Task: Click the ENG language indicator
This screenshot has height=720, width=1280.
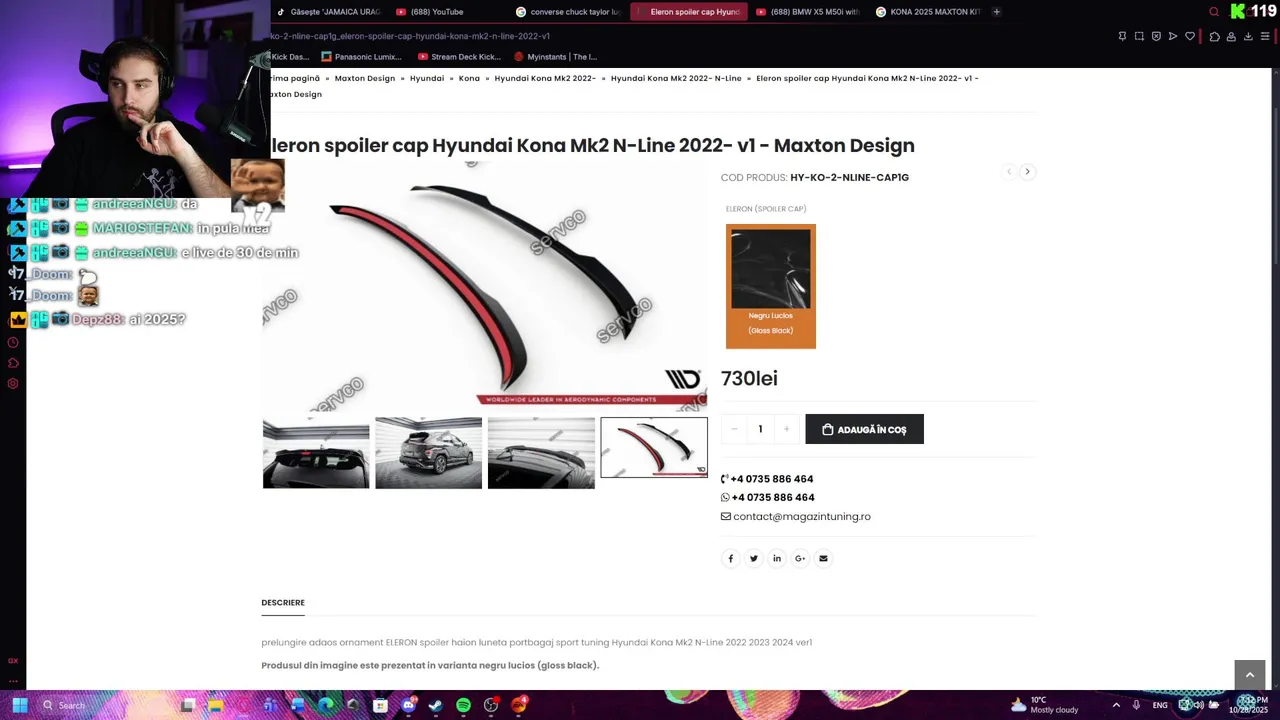Action: pos(1160,705)
